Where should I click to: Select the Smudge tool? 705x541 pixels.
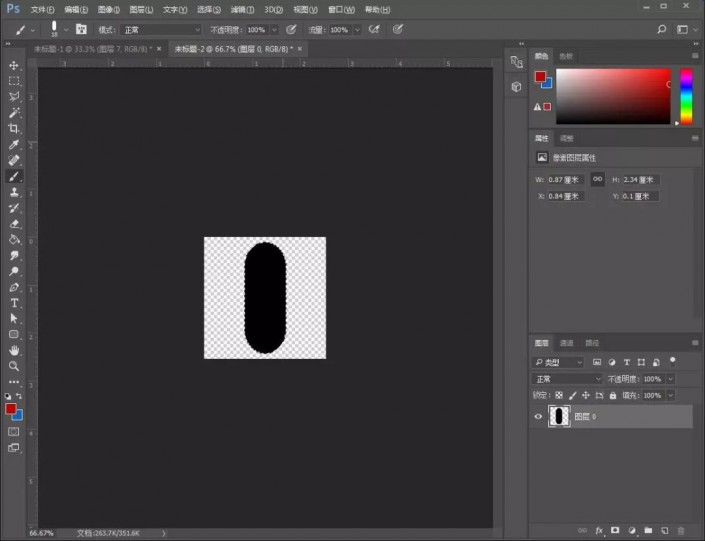point(14,255)
